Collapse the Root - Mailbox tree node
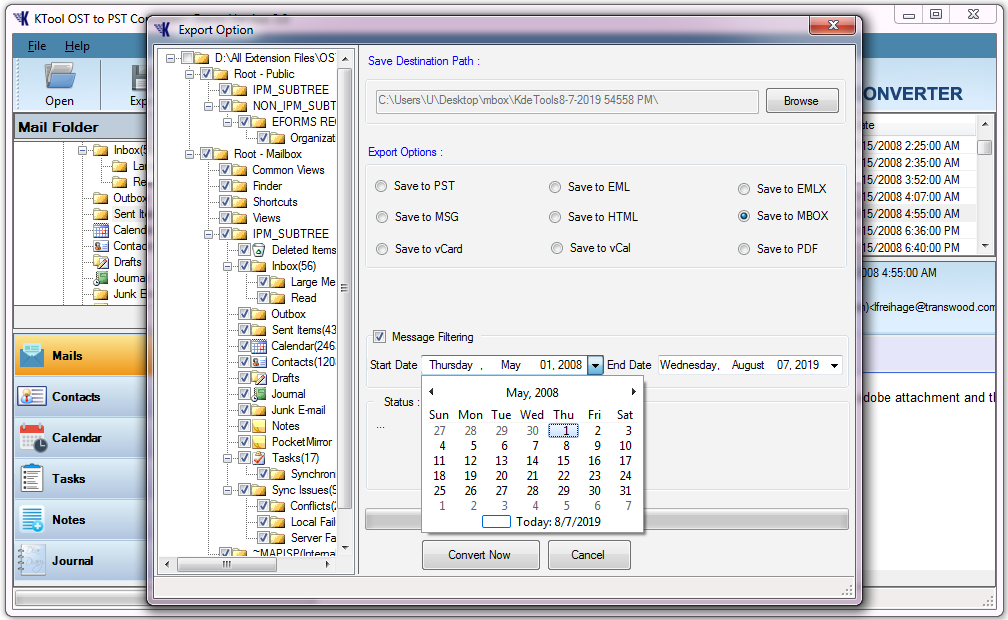Image resolution: width=1008 pixels, height=620 pixels. pyautogui.click(x=188, y=154)
